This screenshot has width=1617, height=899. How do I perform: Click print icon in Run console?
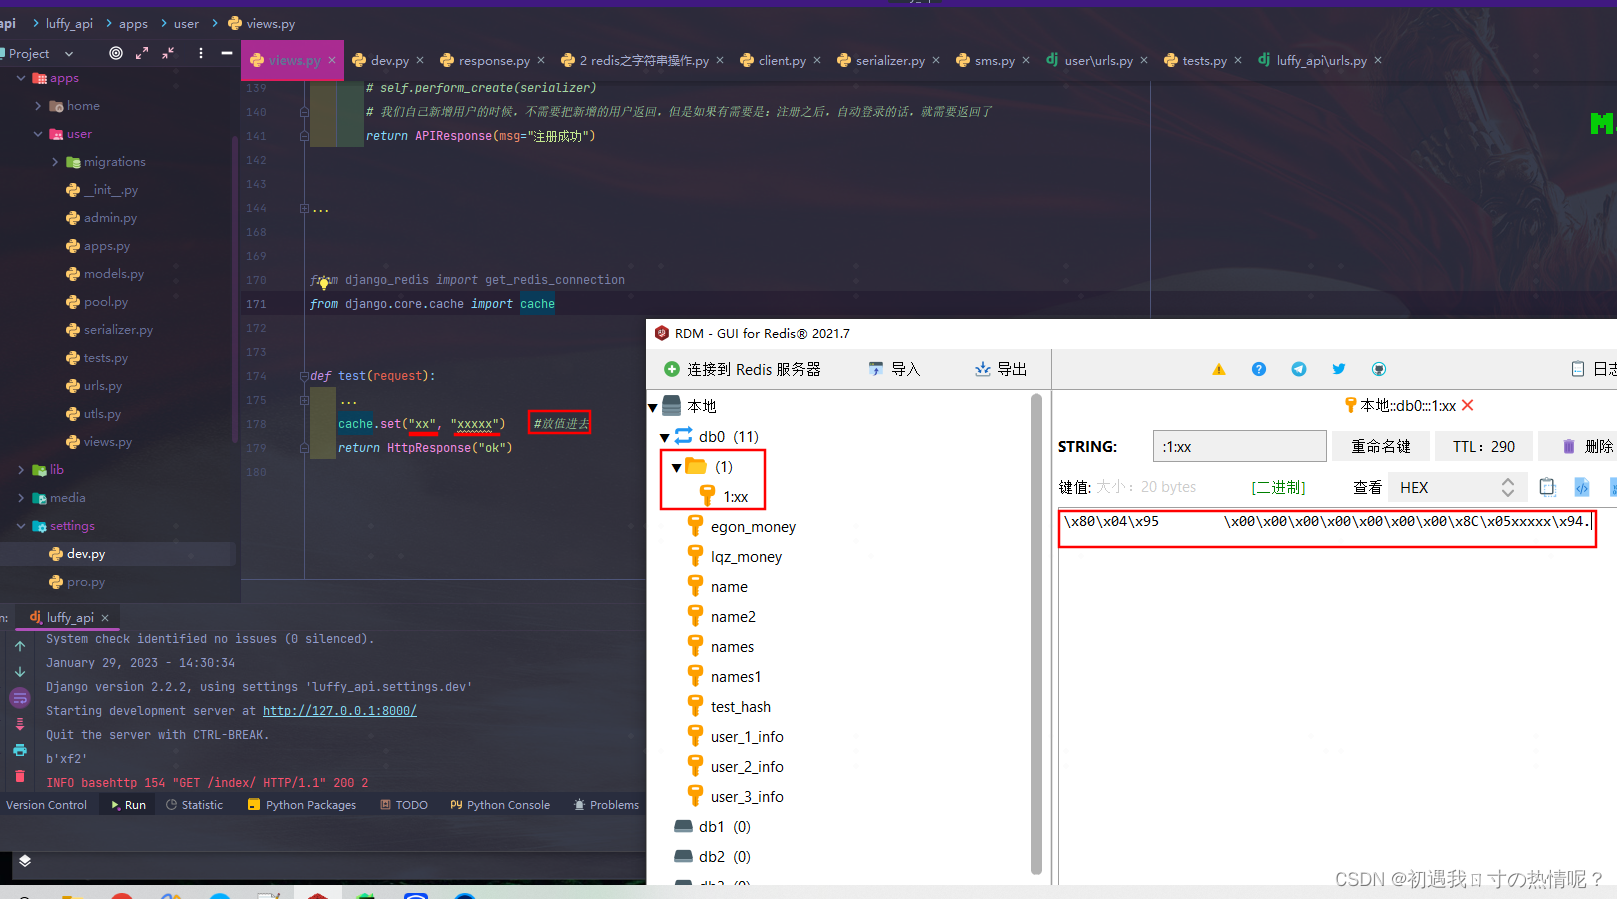tap(20, 750)
